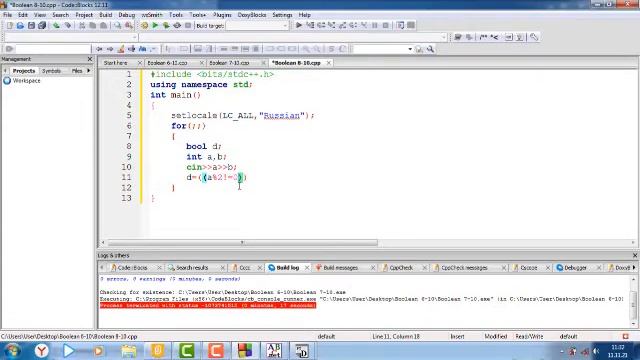Switch to the Debugger log tab
The width and height of the screenshot is (640, 360).
(575, 268)
